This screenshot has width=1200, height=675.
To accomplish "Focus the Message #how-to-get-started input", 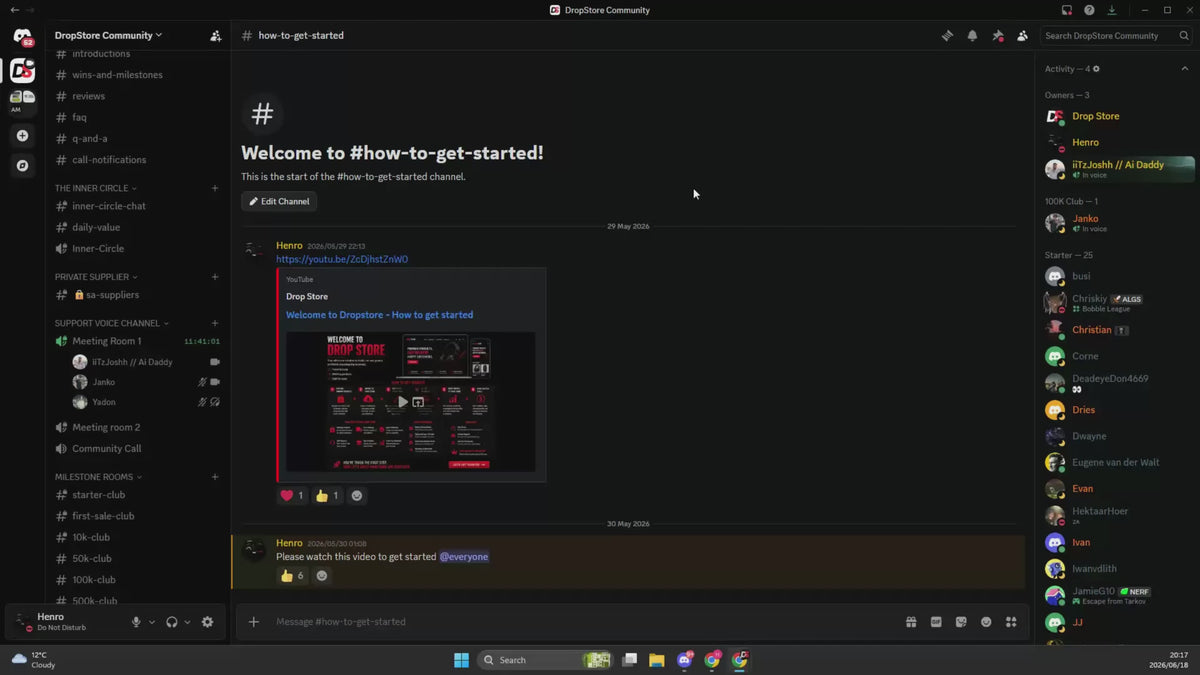I will pyautogui.click(x=585, y=622).
